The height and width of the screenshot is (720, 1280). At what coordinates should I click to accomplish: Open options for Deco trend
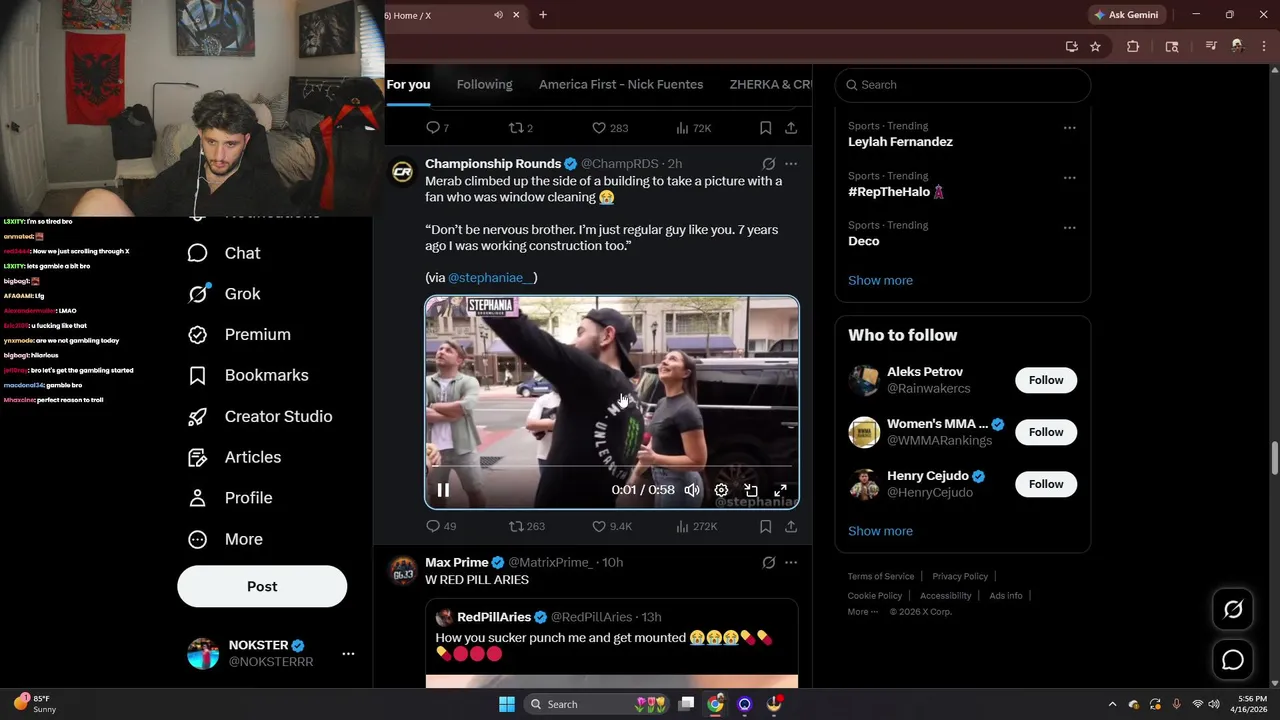tap(1070, 228)
